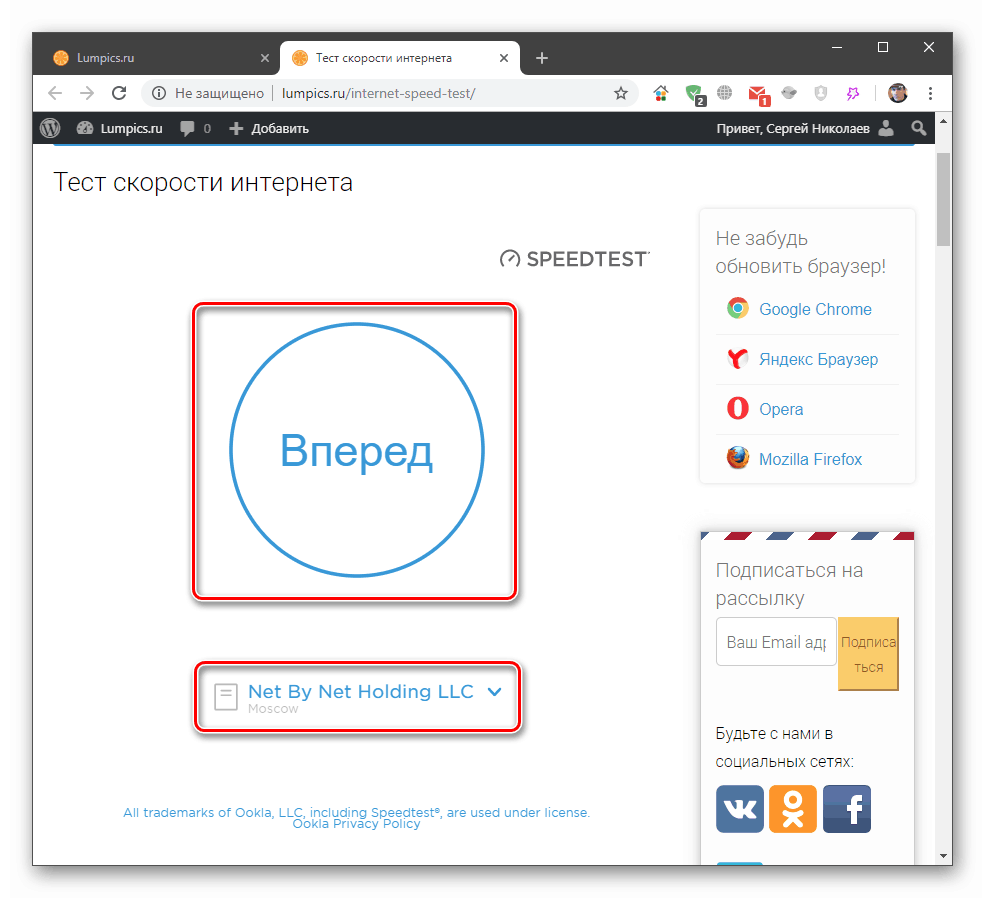Reload the page with the refresh icon

coord(119,94)
